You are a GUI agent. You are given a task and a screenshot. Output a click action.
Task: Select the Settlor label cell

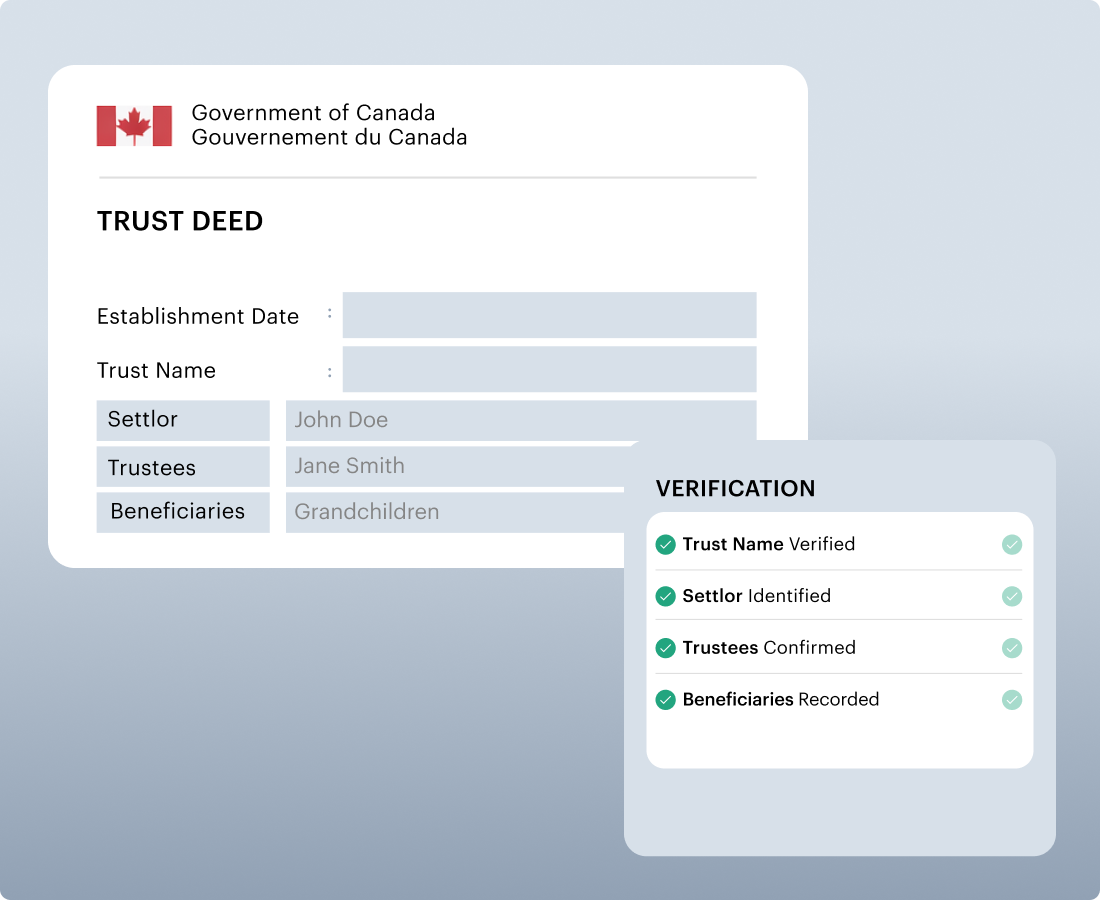[183, 420]
